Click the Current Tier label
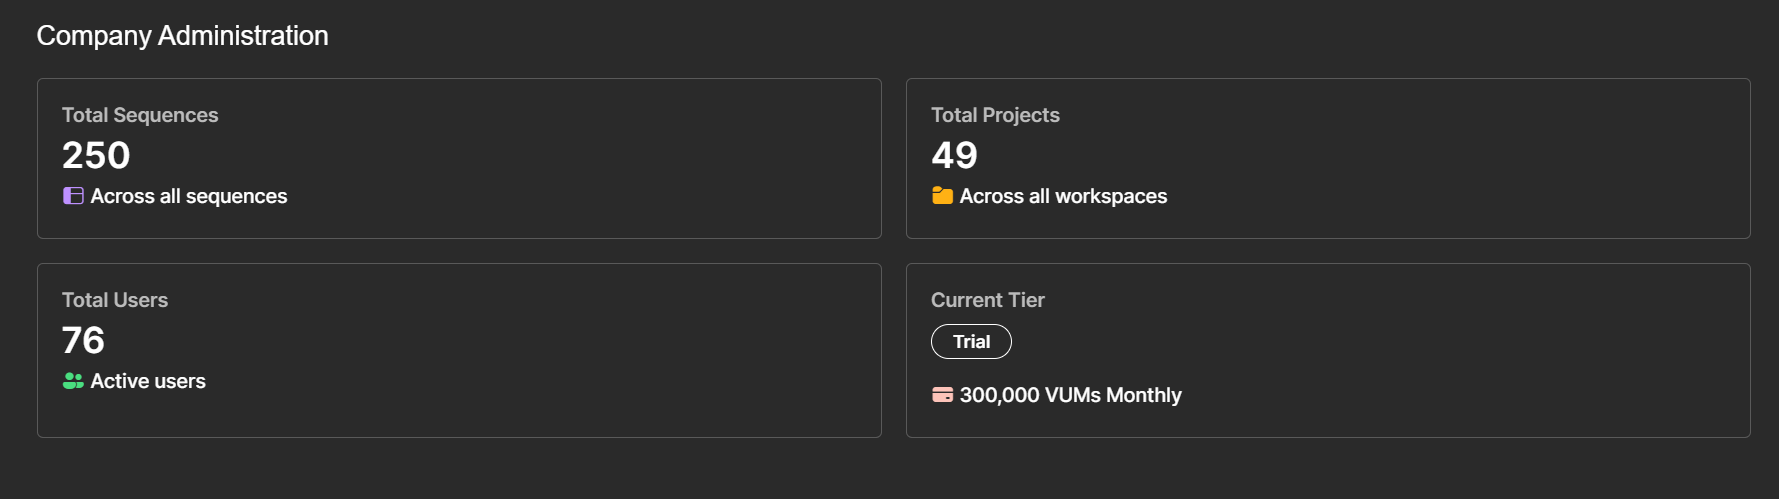Image resolution: width=1779 pixels, height=499 pixels. (x=987, y=300)
